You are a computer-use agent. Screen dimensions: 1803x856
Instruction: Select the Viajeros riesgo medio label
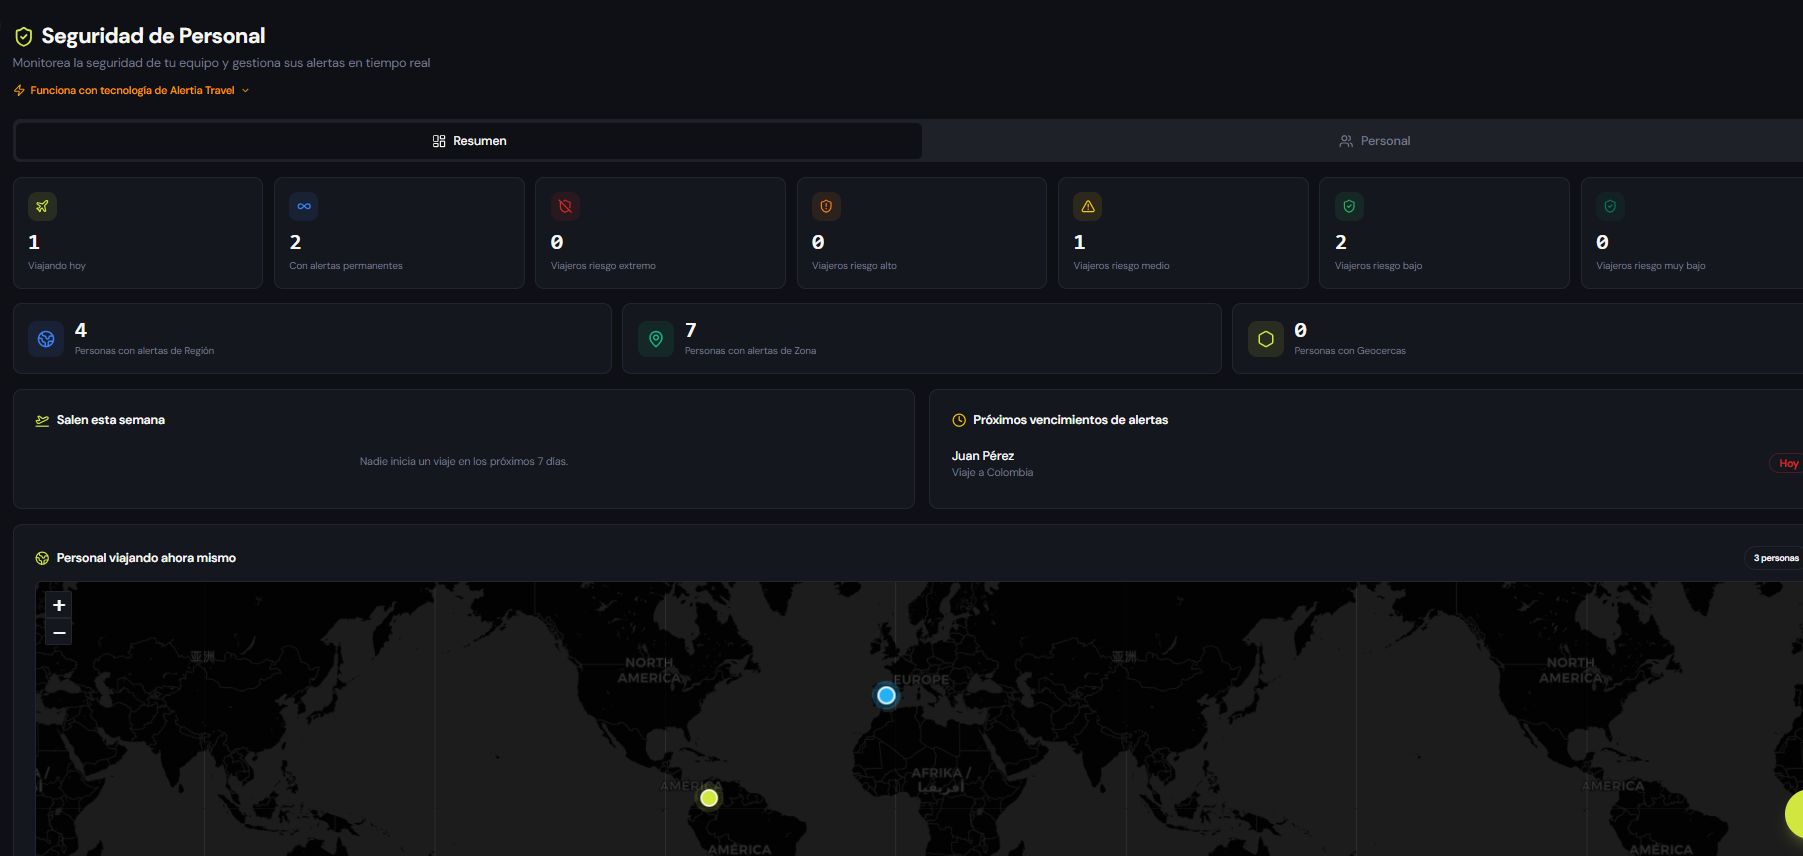1121,266
